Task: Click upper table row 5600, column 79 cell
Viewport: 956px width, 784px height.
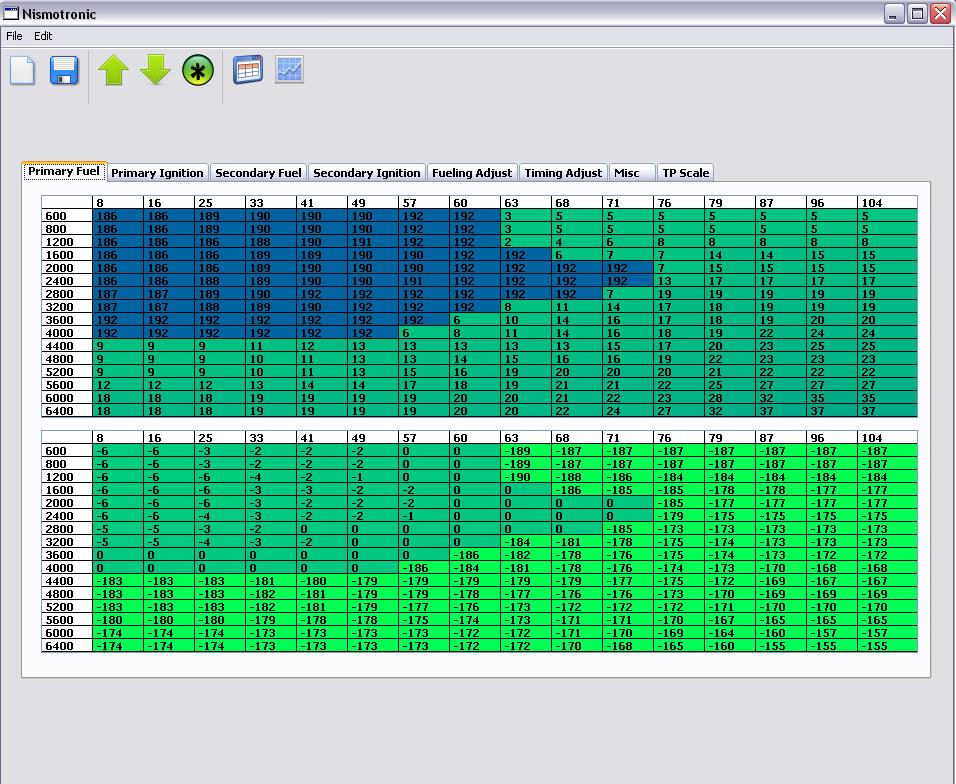Action: tap(730, 385)
